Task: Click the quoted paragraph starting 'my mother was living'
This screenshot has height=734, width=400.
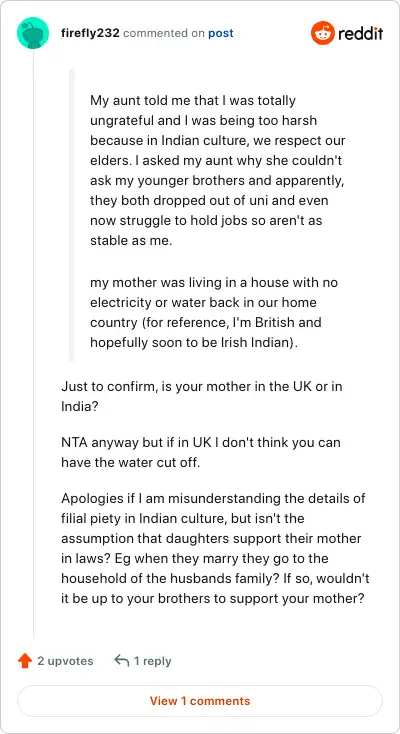Action: (214, 312)
